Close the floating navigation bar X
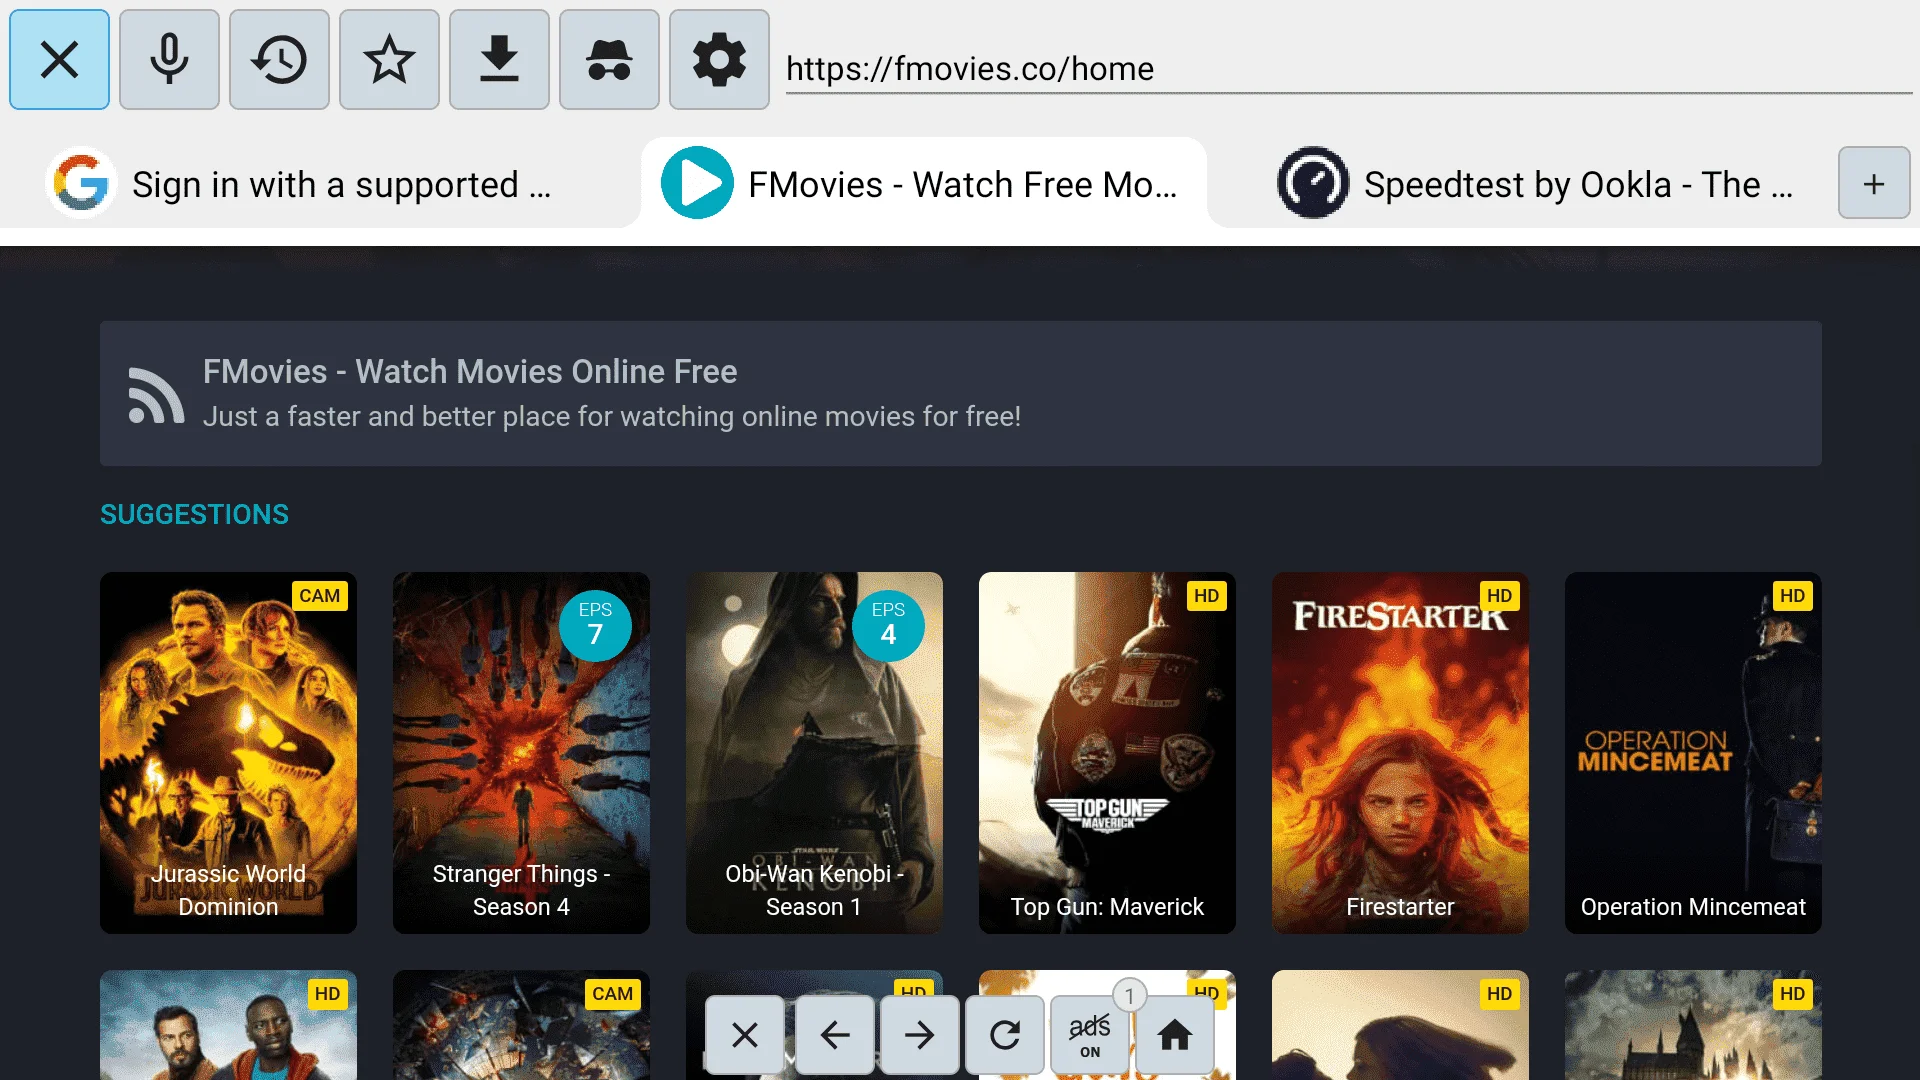Image resolution: width=1920 pixels, height=1080 pixels. coord(745,1035)
